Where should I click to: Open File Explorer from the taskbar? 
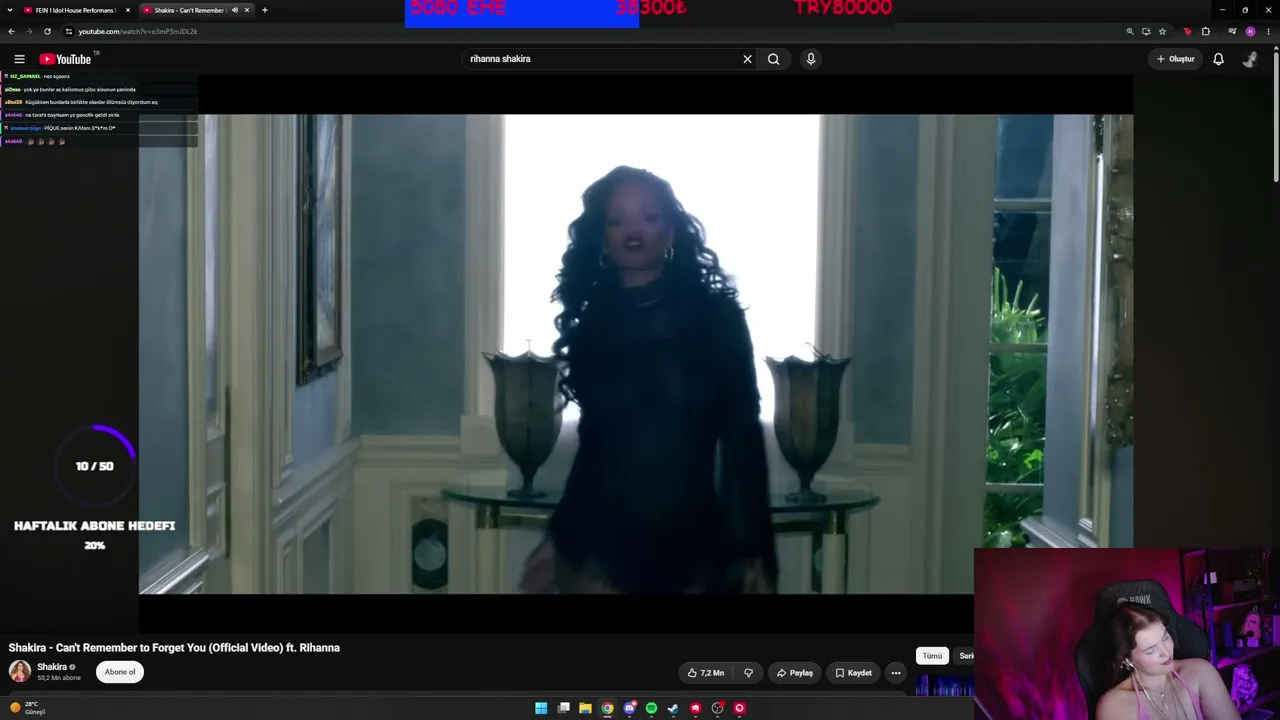tap(585, 708)
